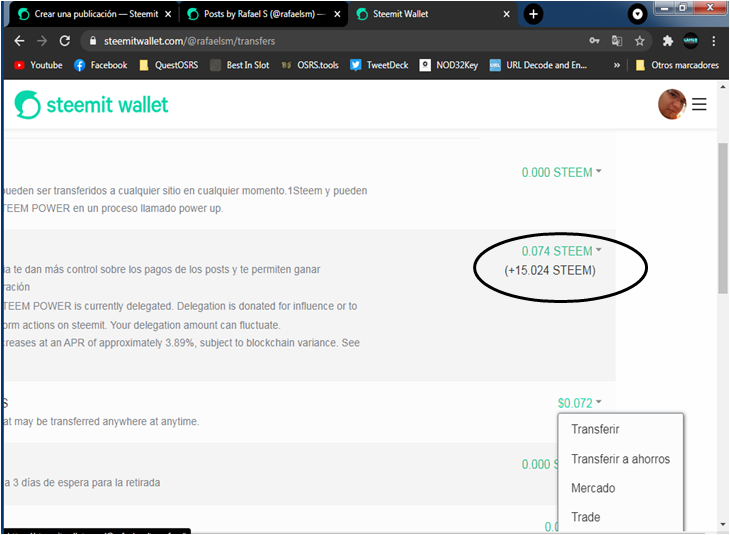
Task: Open the TweetDeck bookmark
Action: click(379, 65)
